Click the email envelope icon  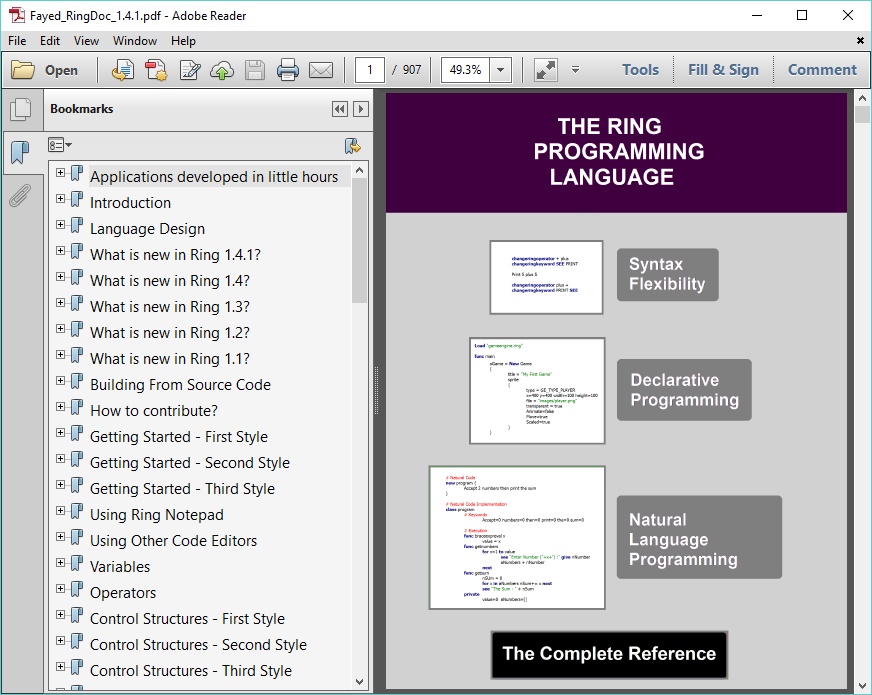[x=321, y=70]
